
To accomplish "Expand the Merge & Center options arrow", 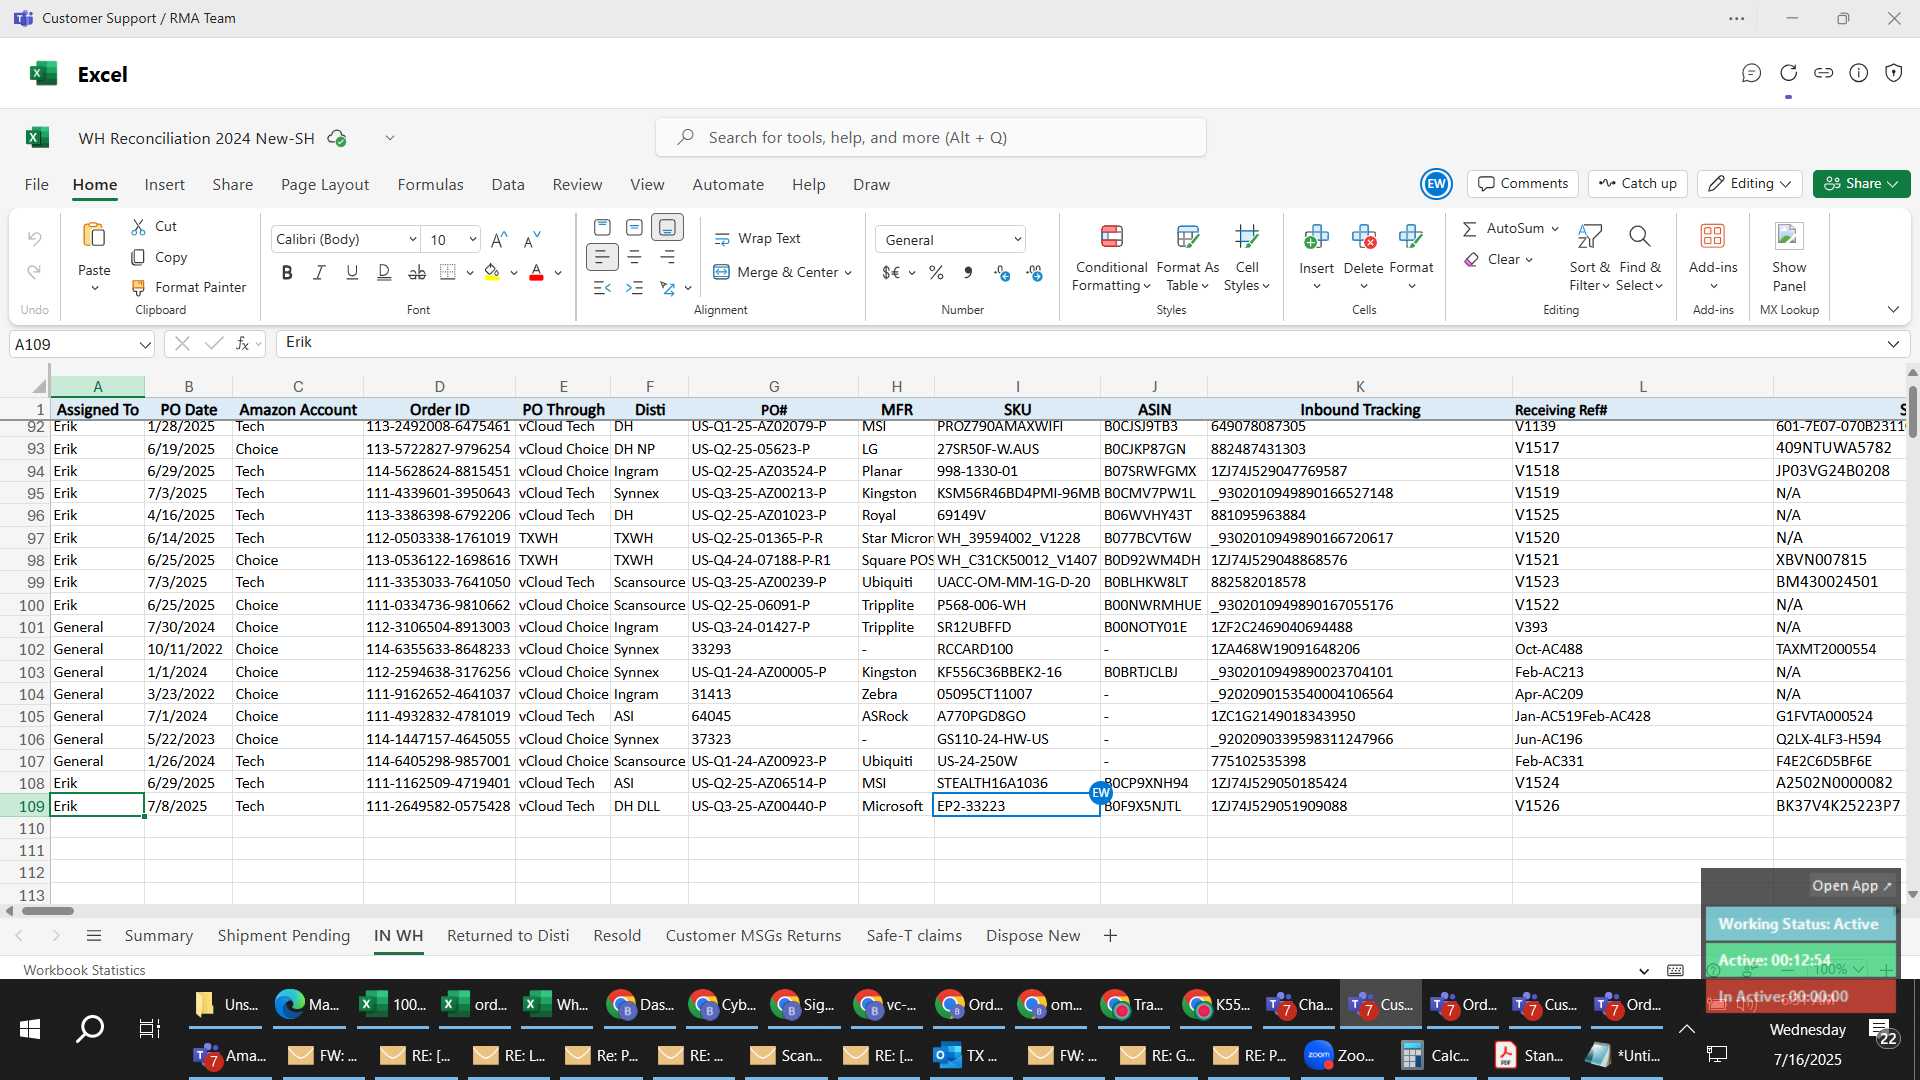I will 848,273.
